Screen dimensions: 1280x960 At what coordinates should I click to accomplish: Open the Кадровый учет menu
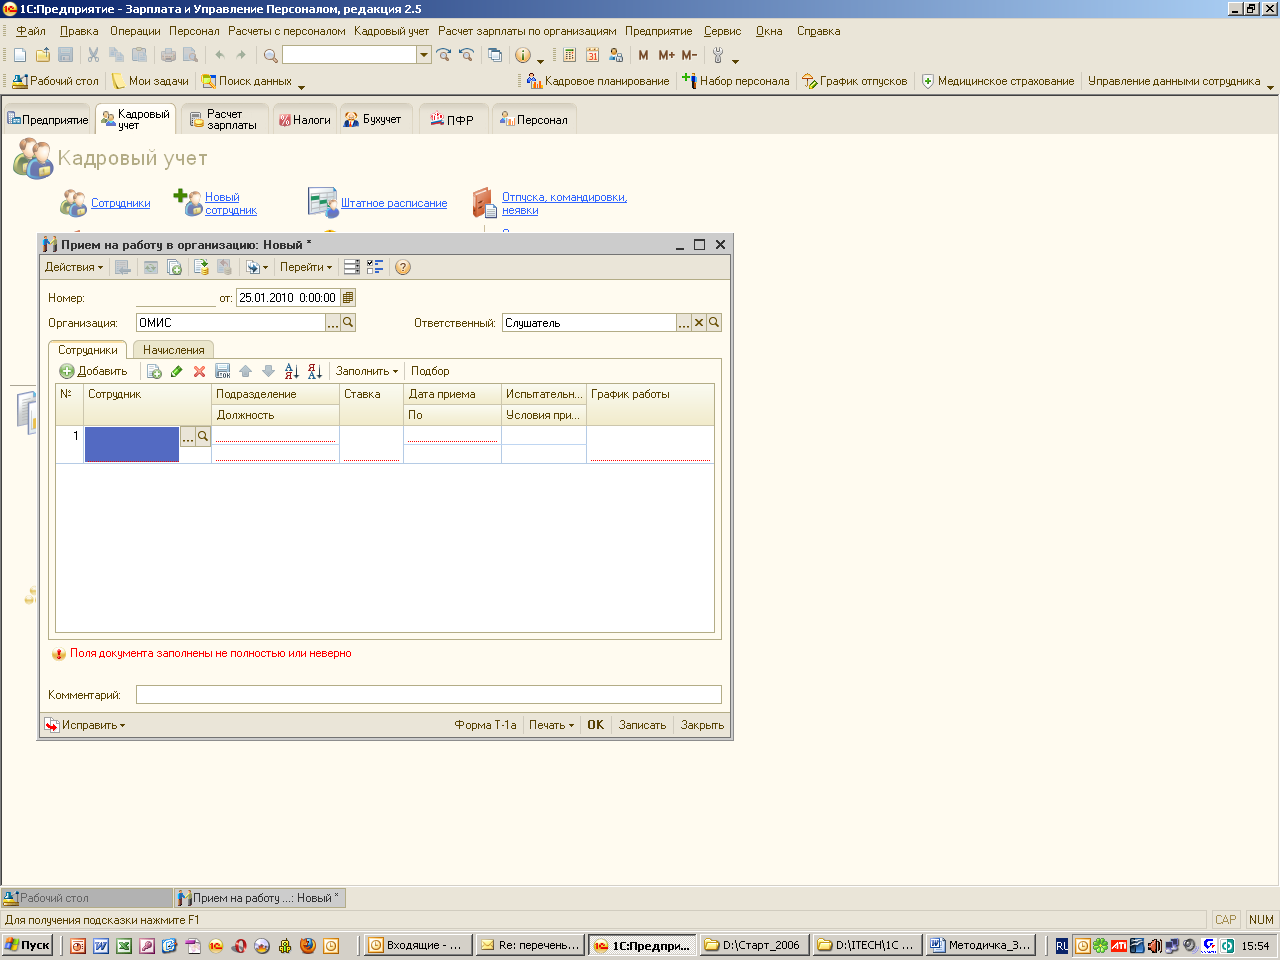click(x=391, y=31)
